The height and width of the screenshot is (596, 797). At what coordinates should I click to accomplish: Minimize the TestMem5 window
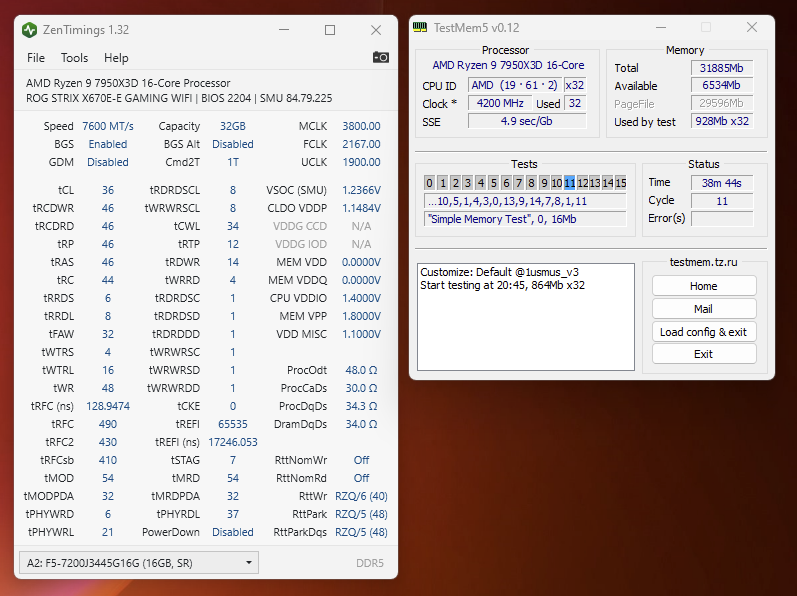point(661,27)
